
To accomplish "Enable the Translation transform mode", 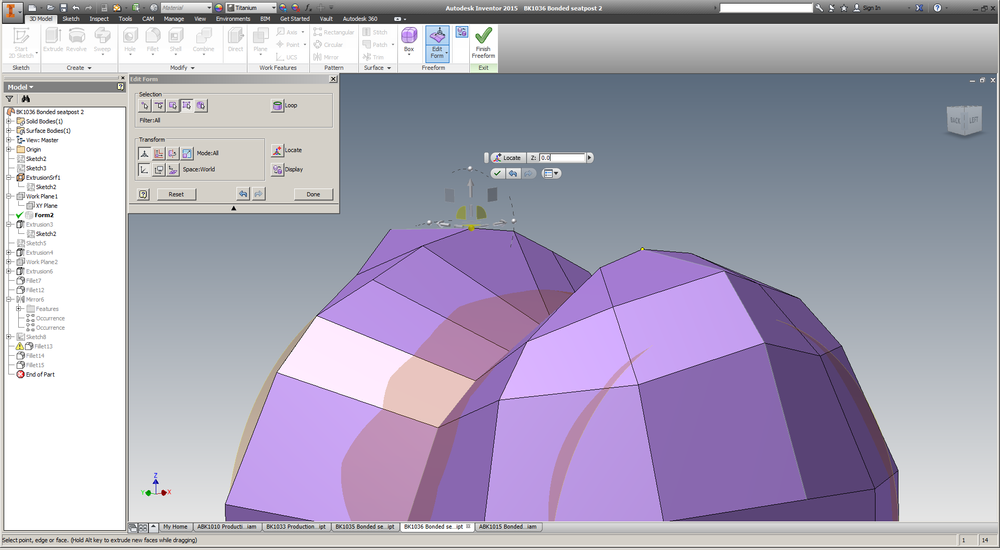I will (x=159, y=153).
